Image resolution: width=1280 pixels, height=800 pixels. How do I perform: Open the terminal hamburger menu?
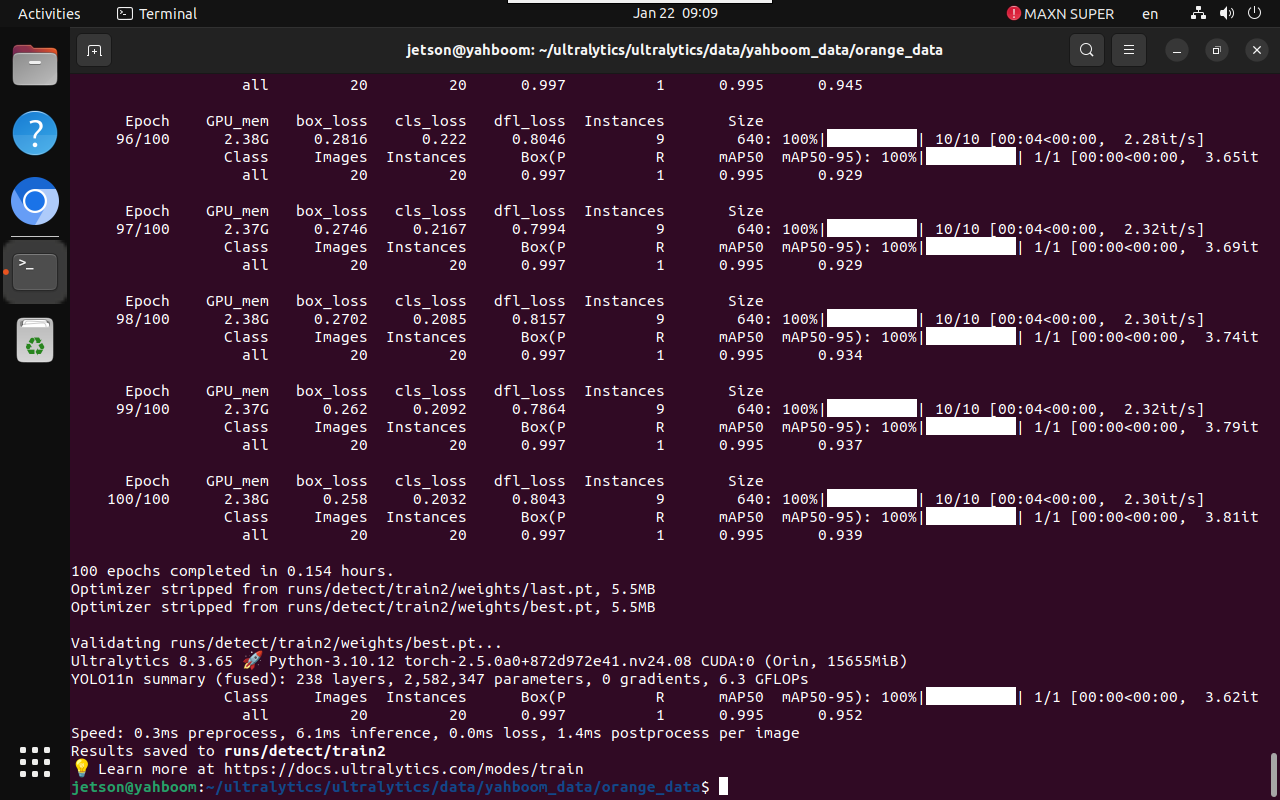(x=1129, y=50)
